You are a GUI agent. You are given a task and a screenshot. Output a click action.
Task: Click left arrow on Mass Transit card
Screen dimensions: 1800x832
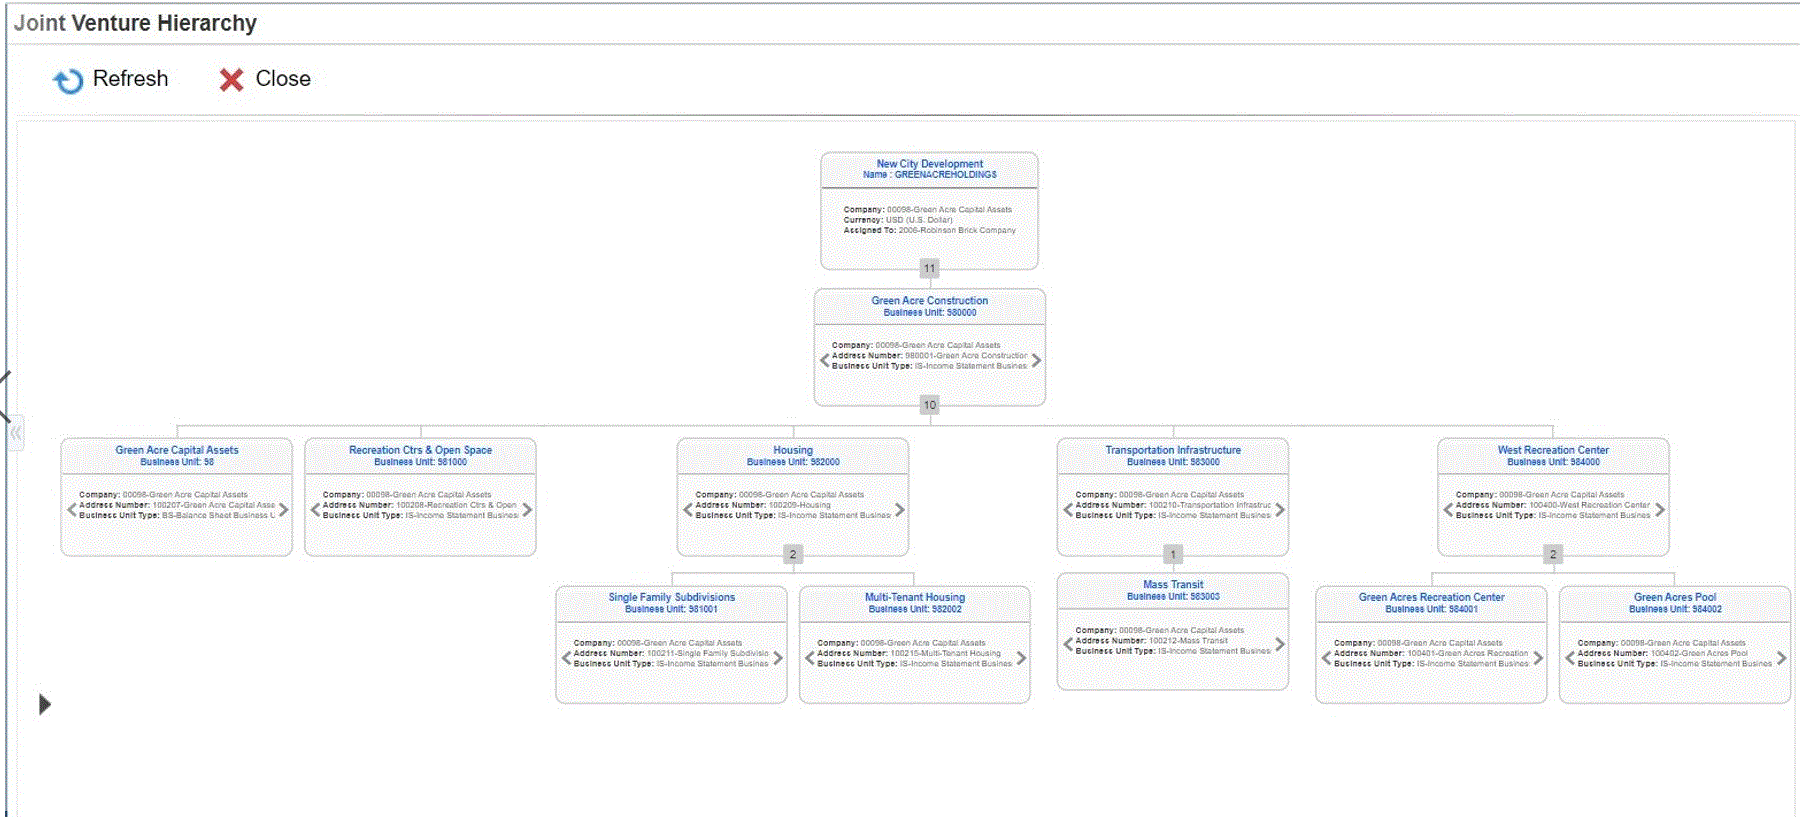(1067, 645)
